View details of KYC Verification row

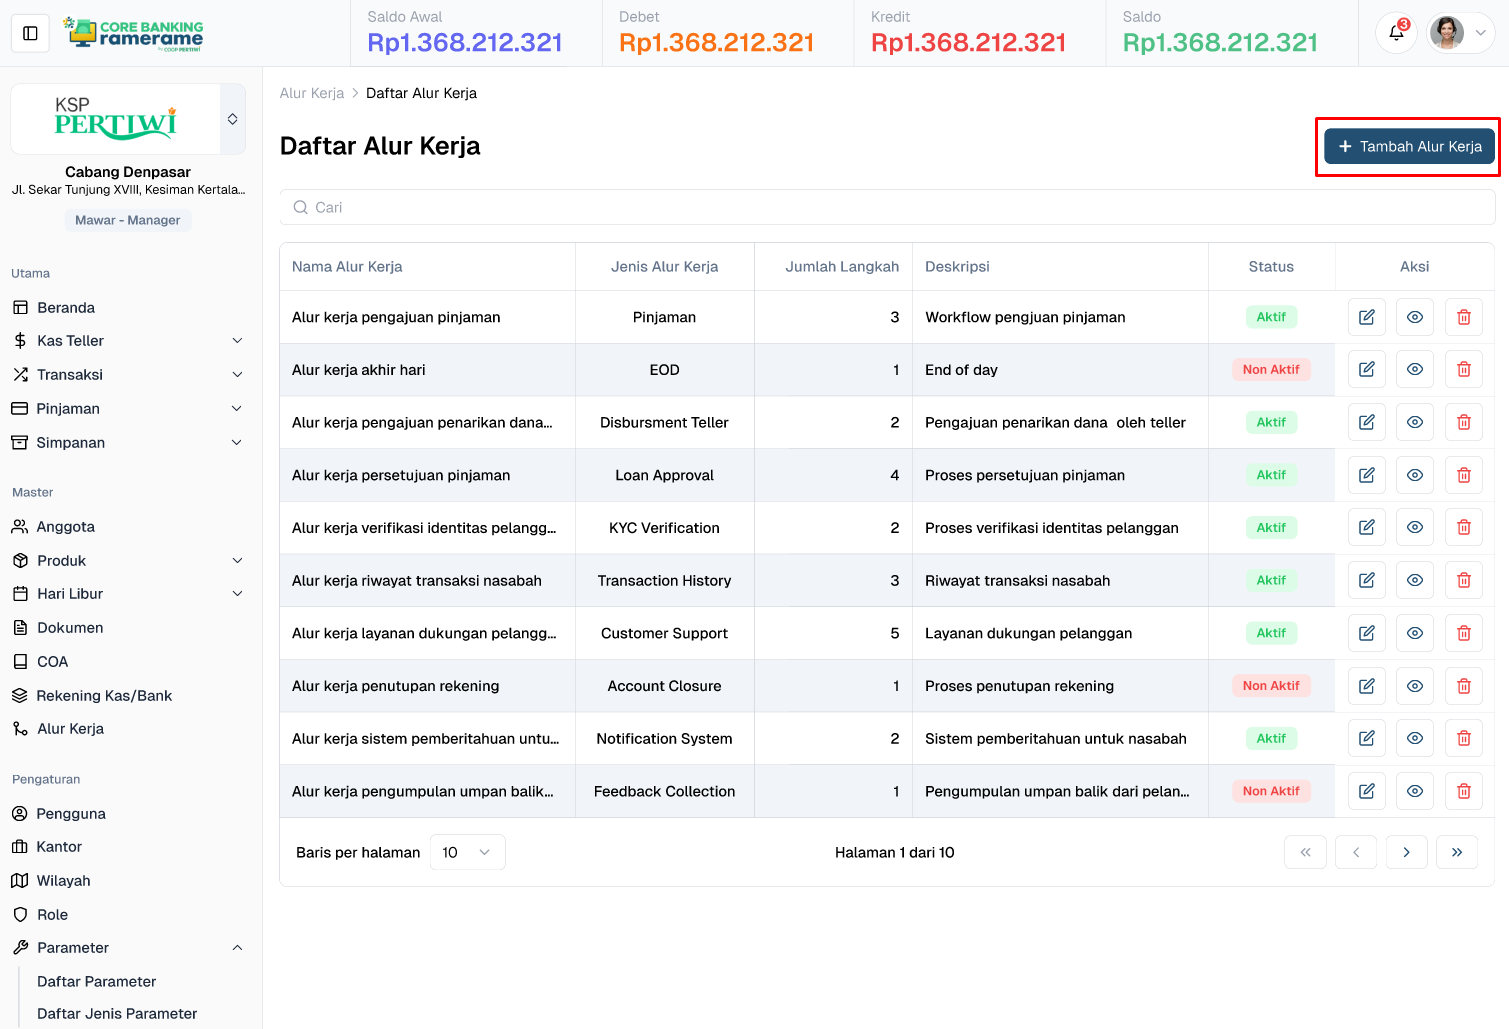click(x=1414, y=528)
